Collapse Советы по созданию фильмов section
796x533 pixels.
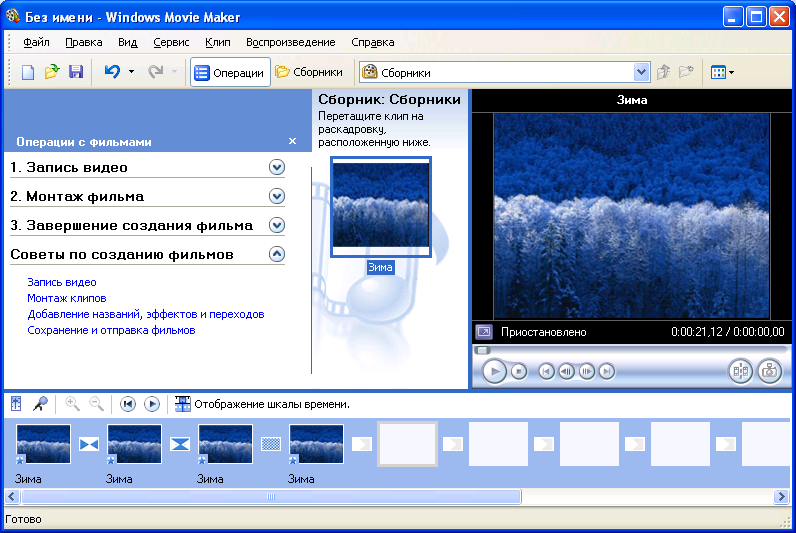pyautogui.click(x=277, y=254)
